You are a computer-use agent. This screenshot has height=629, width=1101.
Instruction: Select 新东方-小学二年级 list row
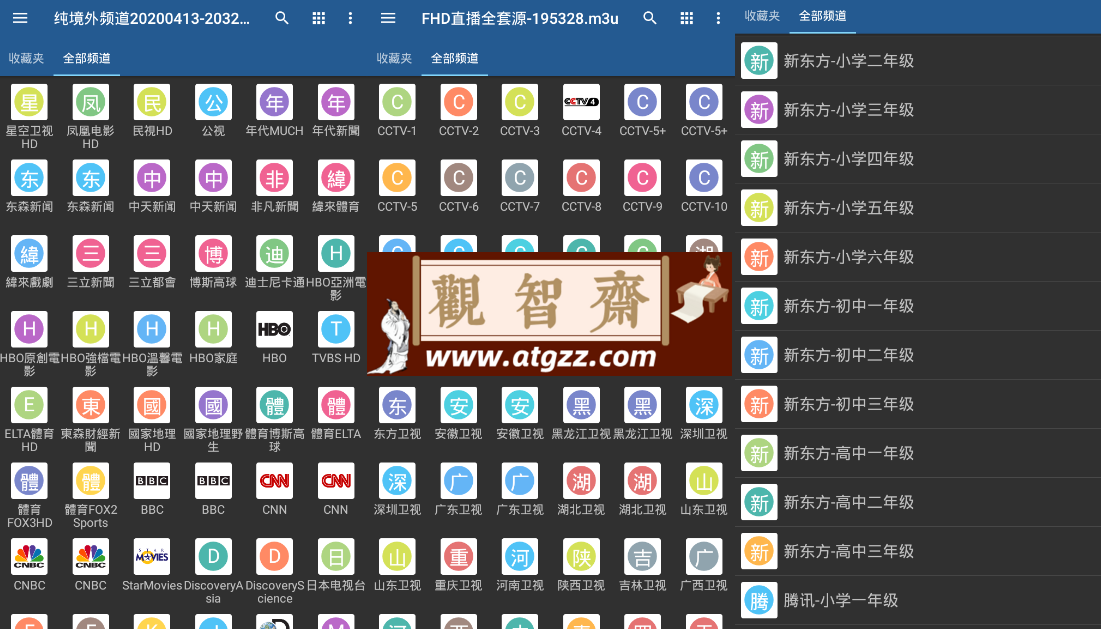(x=918, y=60)
